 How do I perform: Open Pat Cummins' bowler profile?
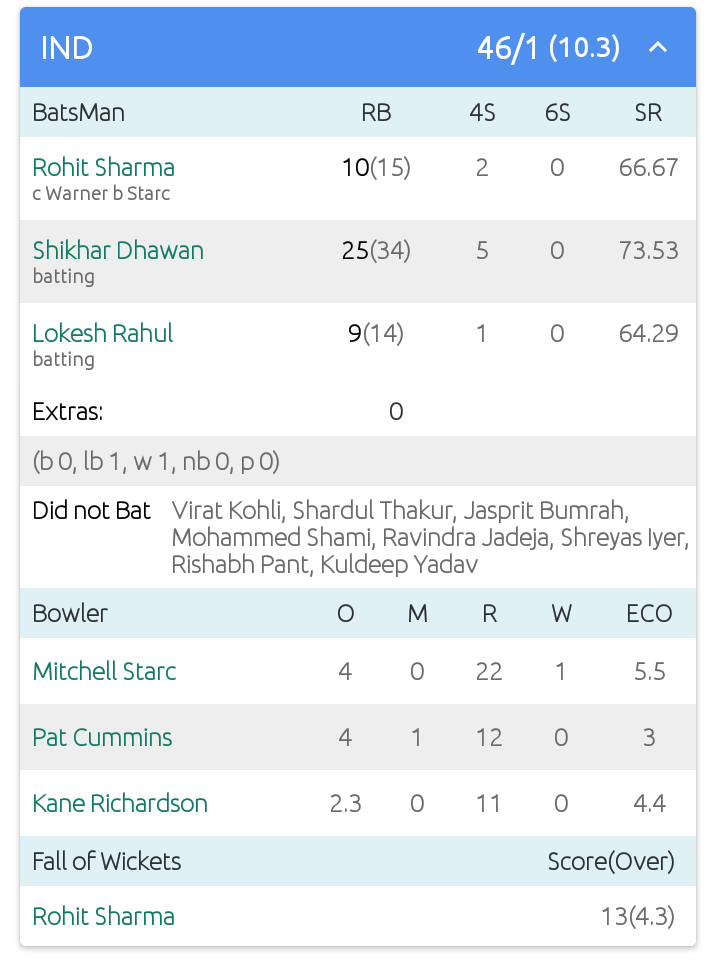click(x=102, y=737)
